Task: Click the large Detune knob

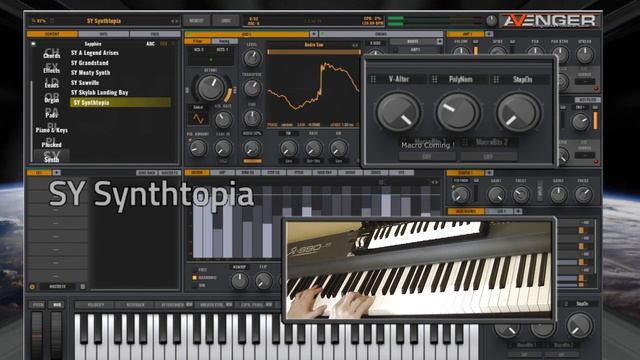Action: pyautogui.click(x=211, y=87)
